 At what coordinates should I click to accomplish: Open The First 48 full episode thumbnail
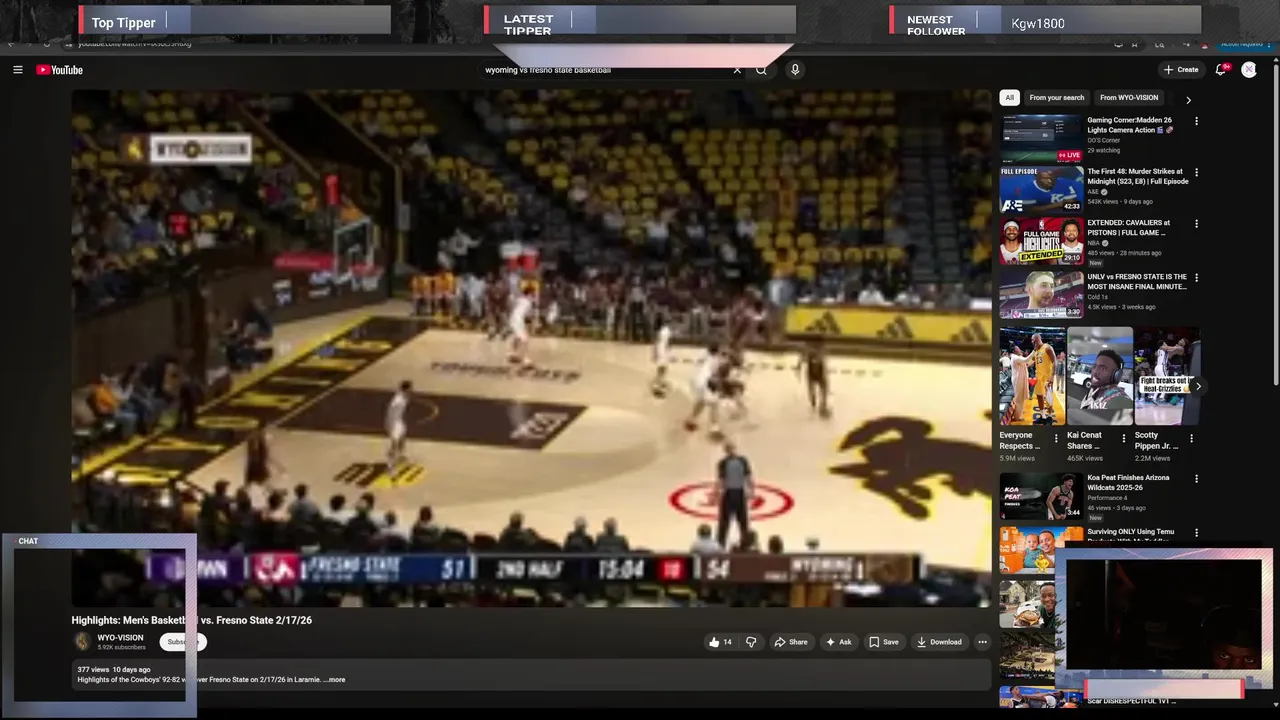tap(1042, 190)
